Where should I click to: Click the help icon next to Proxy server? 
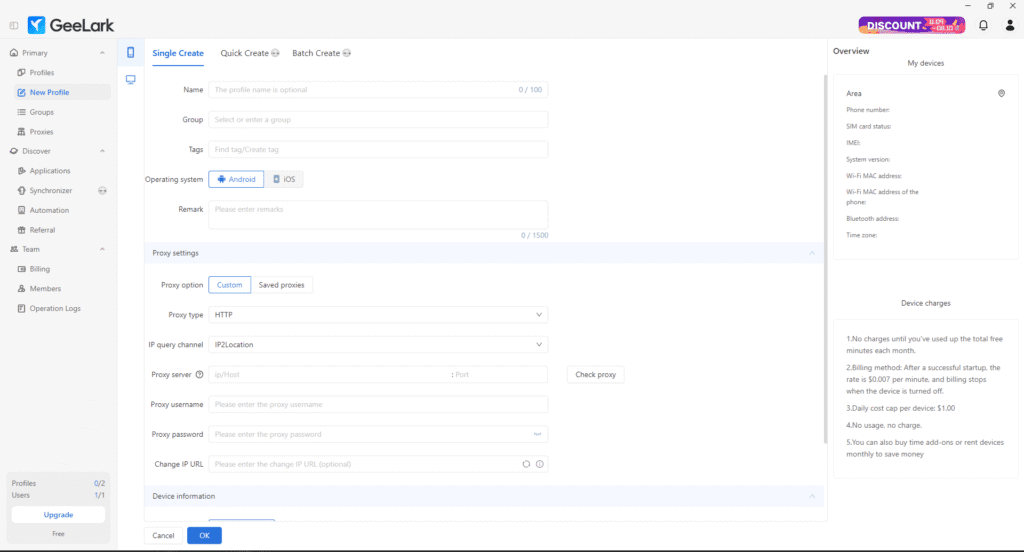click(x=200, y=375)
